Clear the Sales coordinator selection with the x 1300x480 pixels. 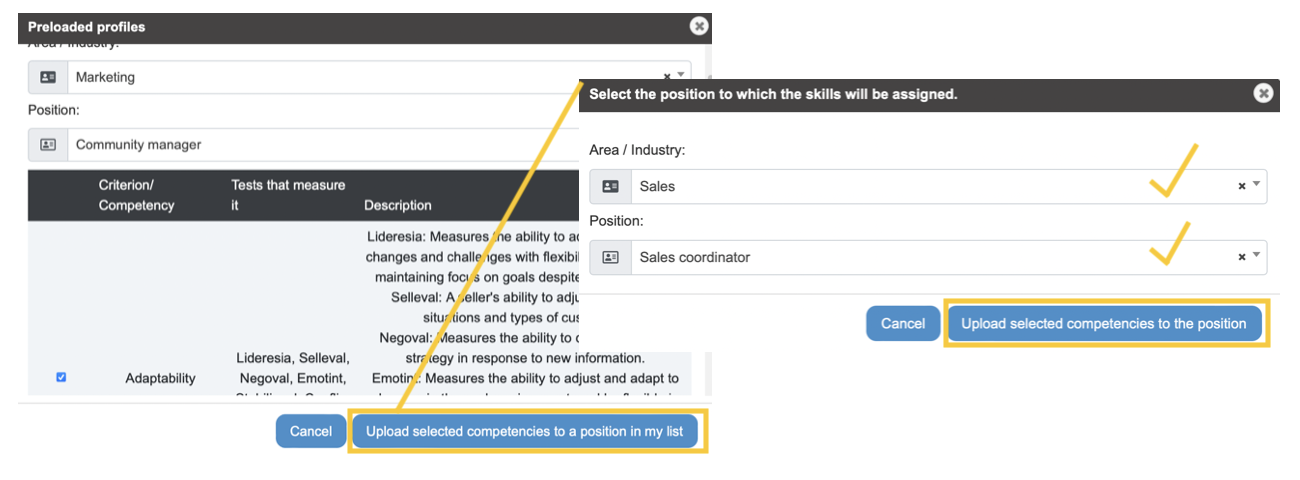(x=1242, y=257)
